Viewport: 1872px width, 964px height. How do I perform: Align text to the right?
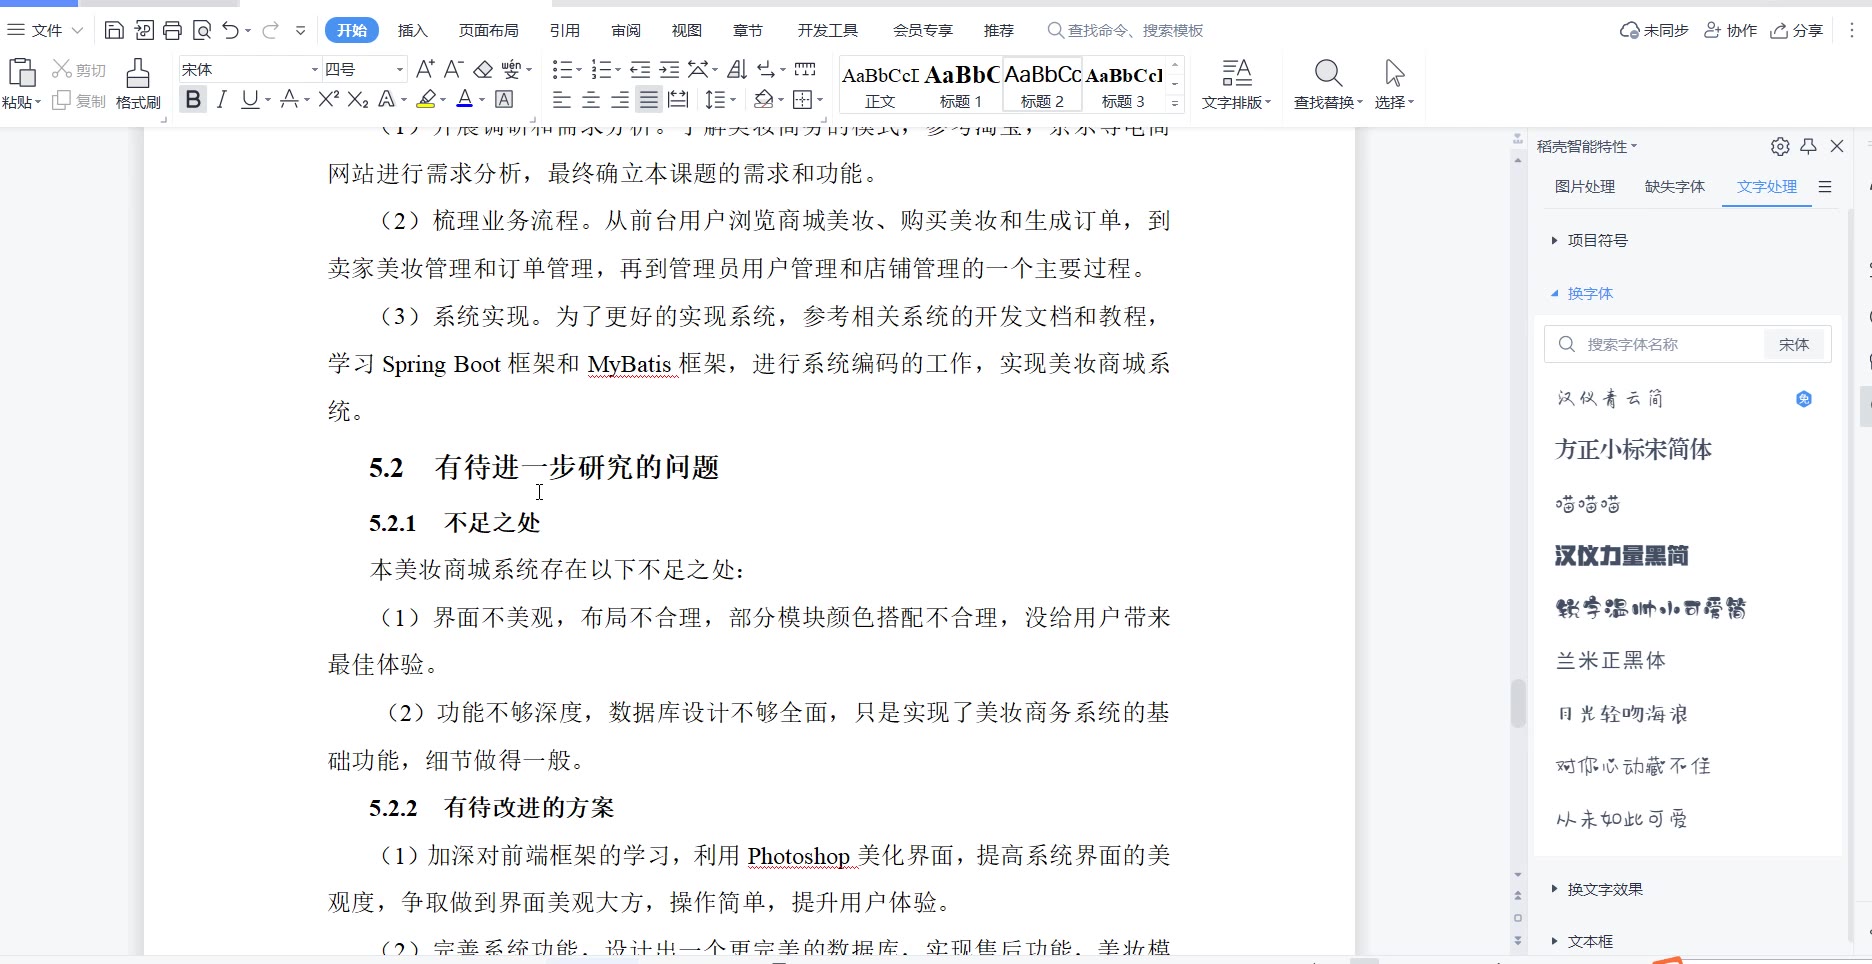tap(620, 99)
